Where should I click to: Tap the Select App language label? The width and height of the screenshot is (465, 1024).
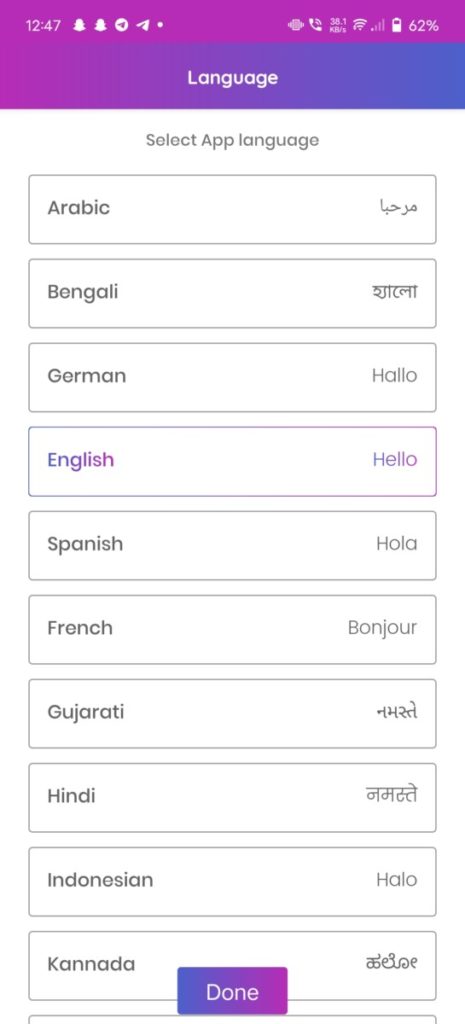coord(232,140)
